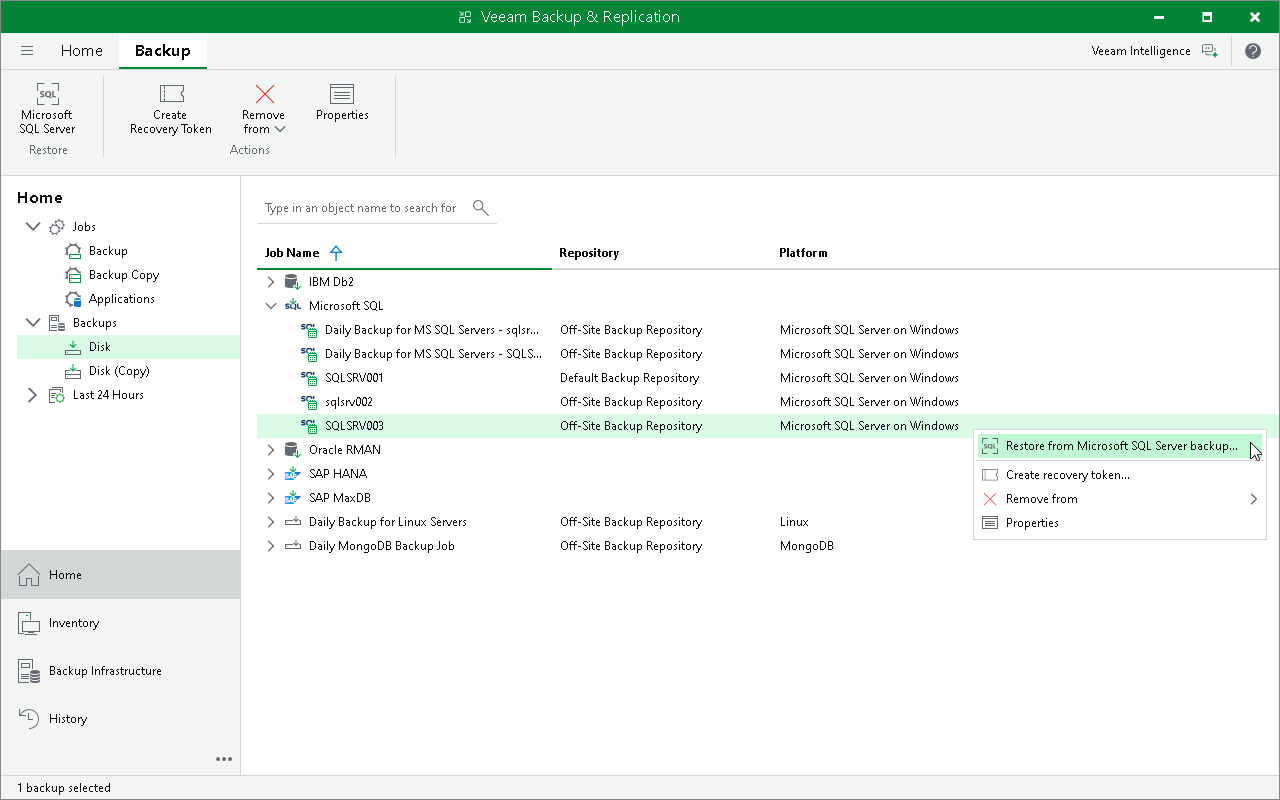
Task: Select the SQLSRV001 backup row
Action: [x=768, y=378]
